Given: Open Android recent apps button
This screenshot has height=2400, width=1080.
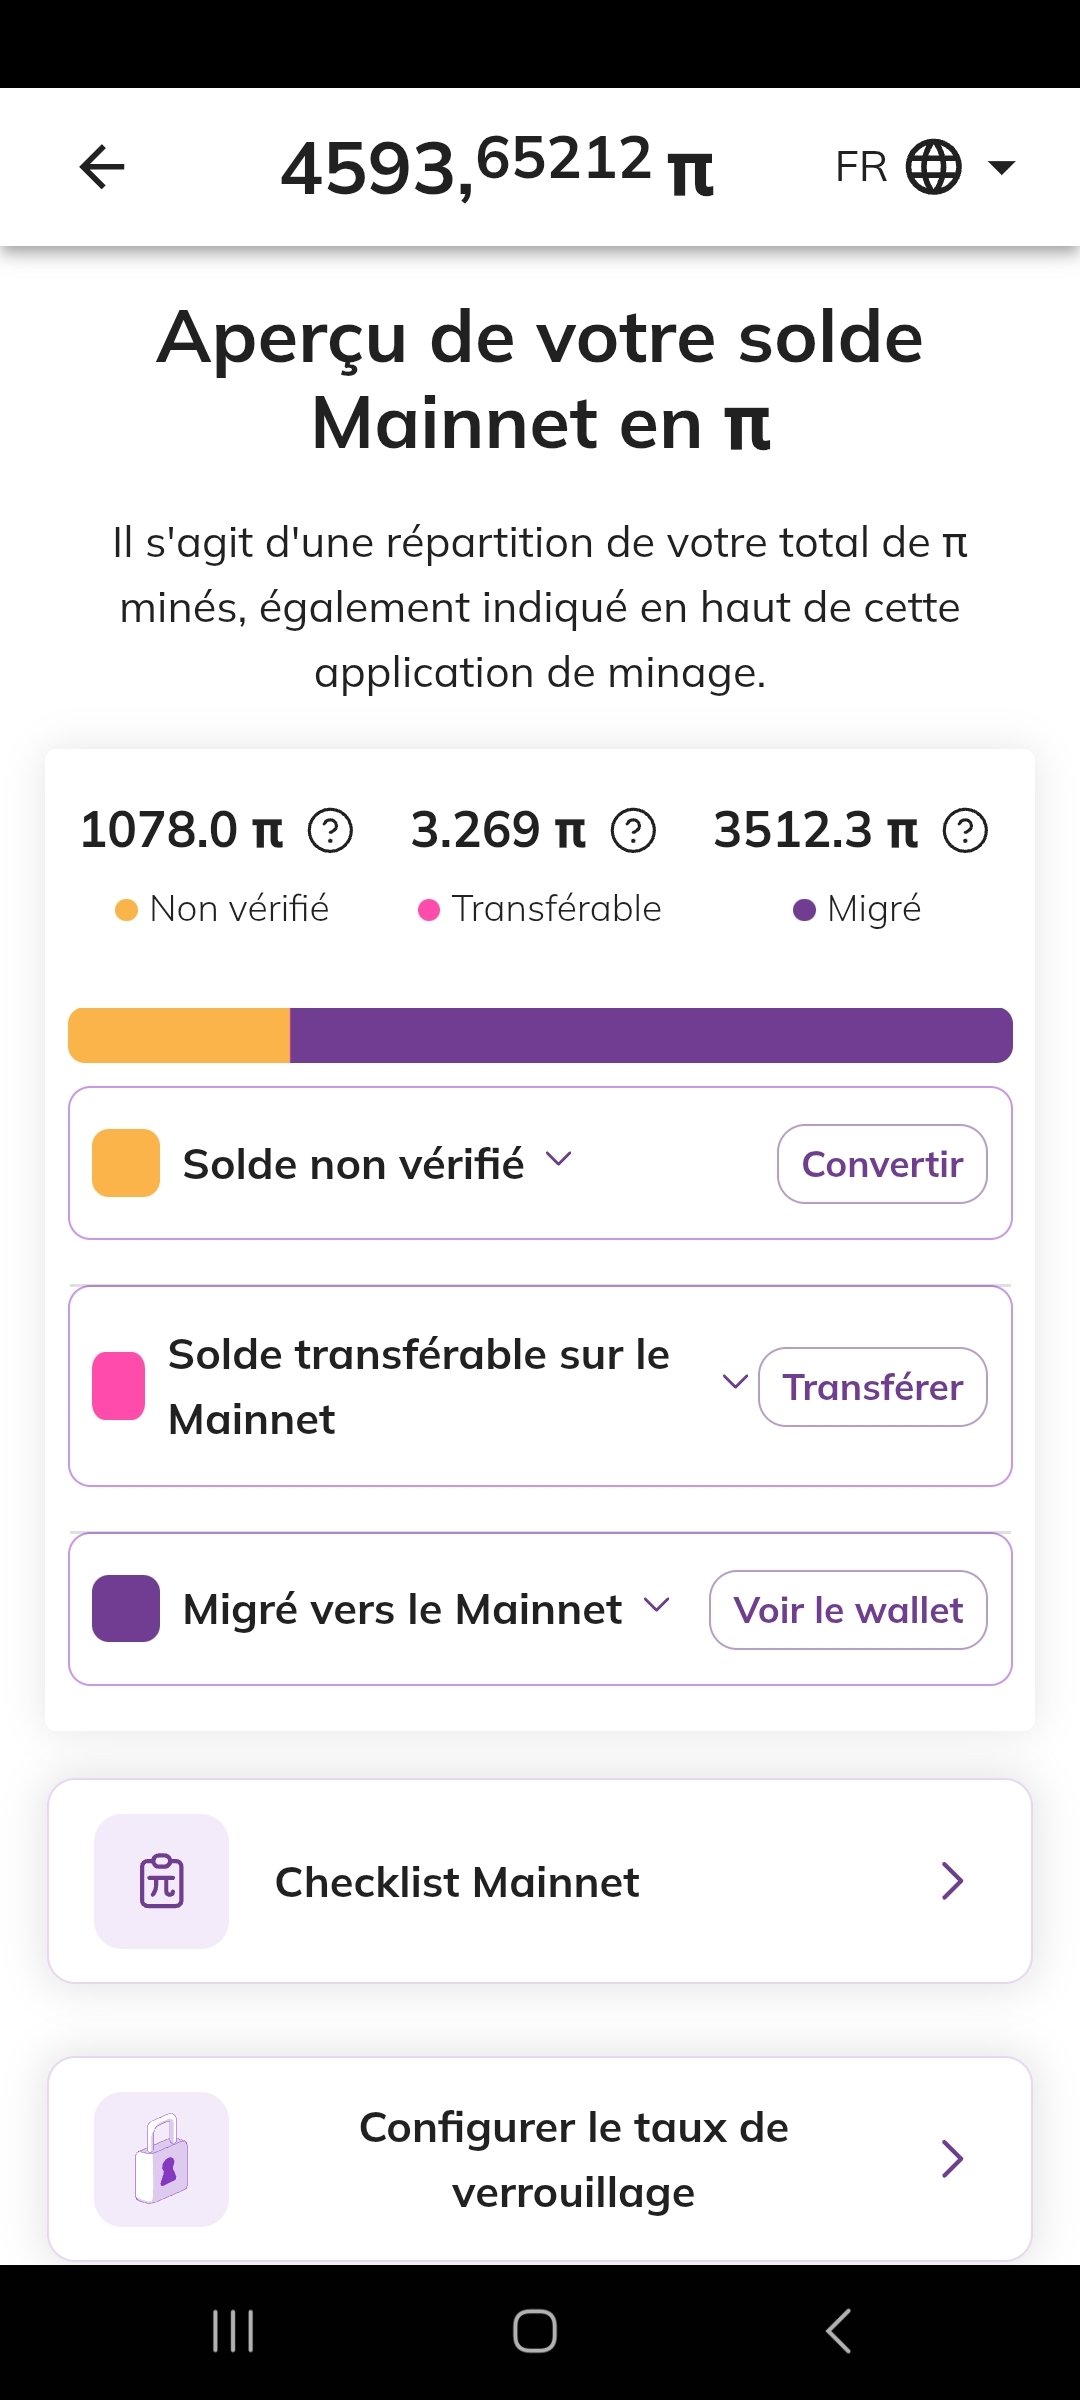Looking at the screenshot, I should [233, 2331].
